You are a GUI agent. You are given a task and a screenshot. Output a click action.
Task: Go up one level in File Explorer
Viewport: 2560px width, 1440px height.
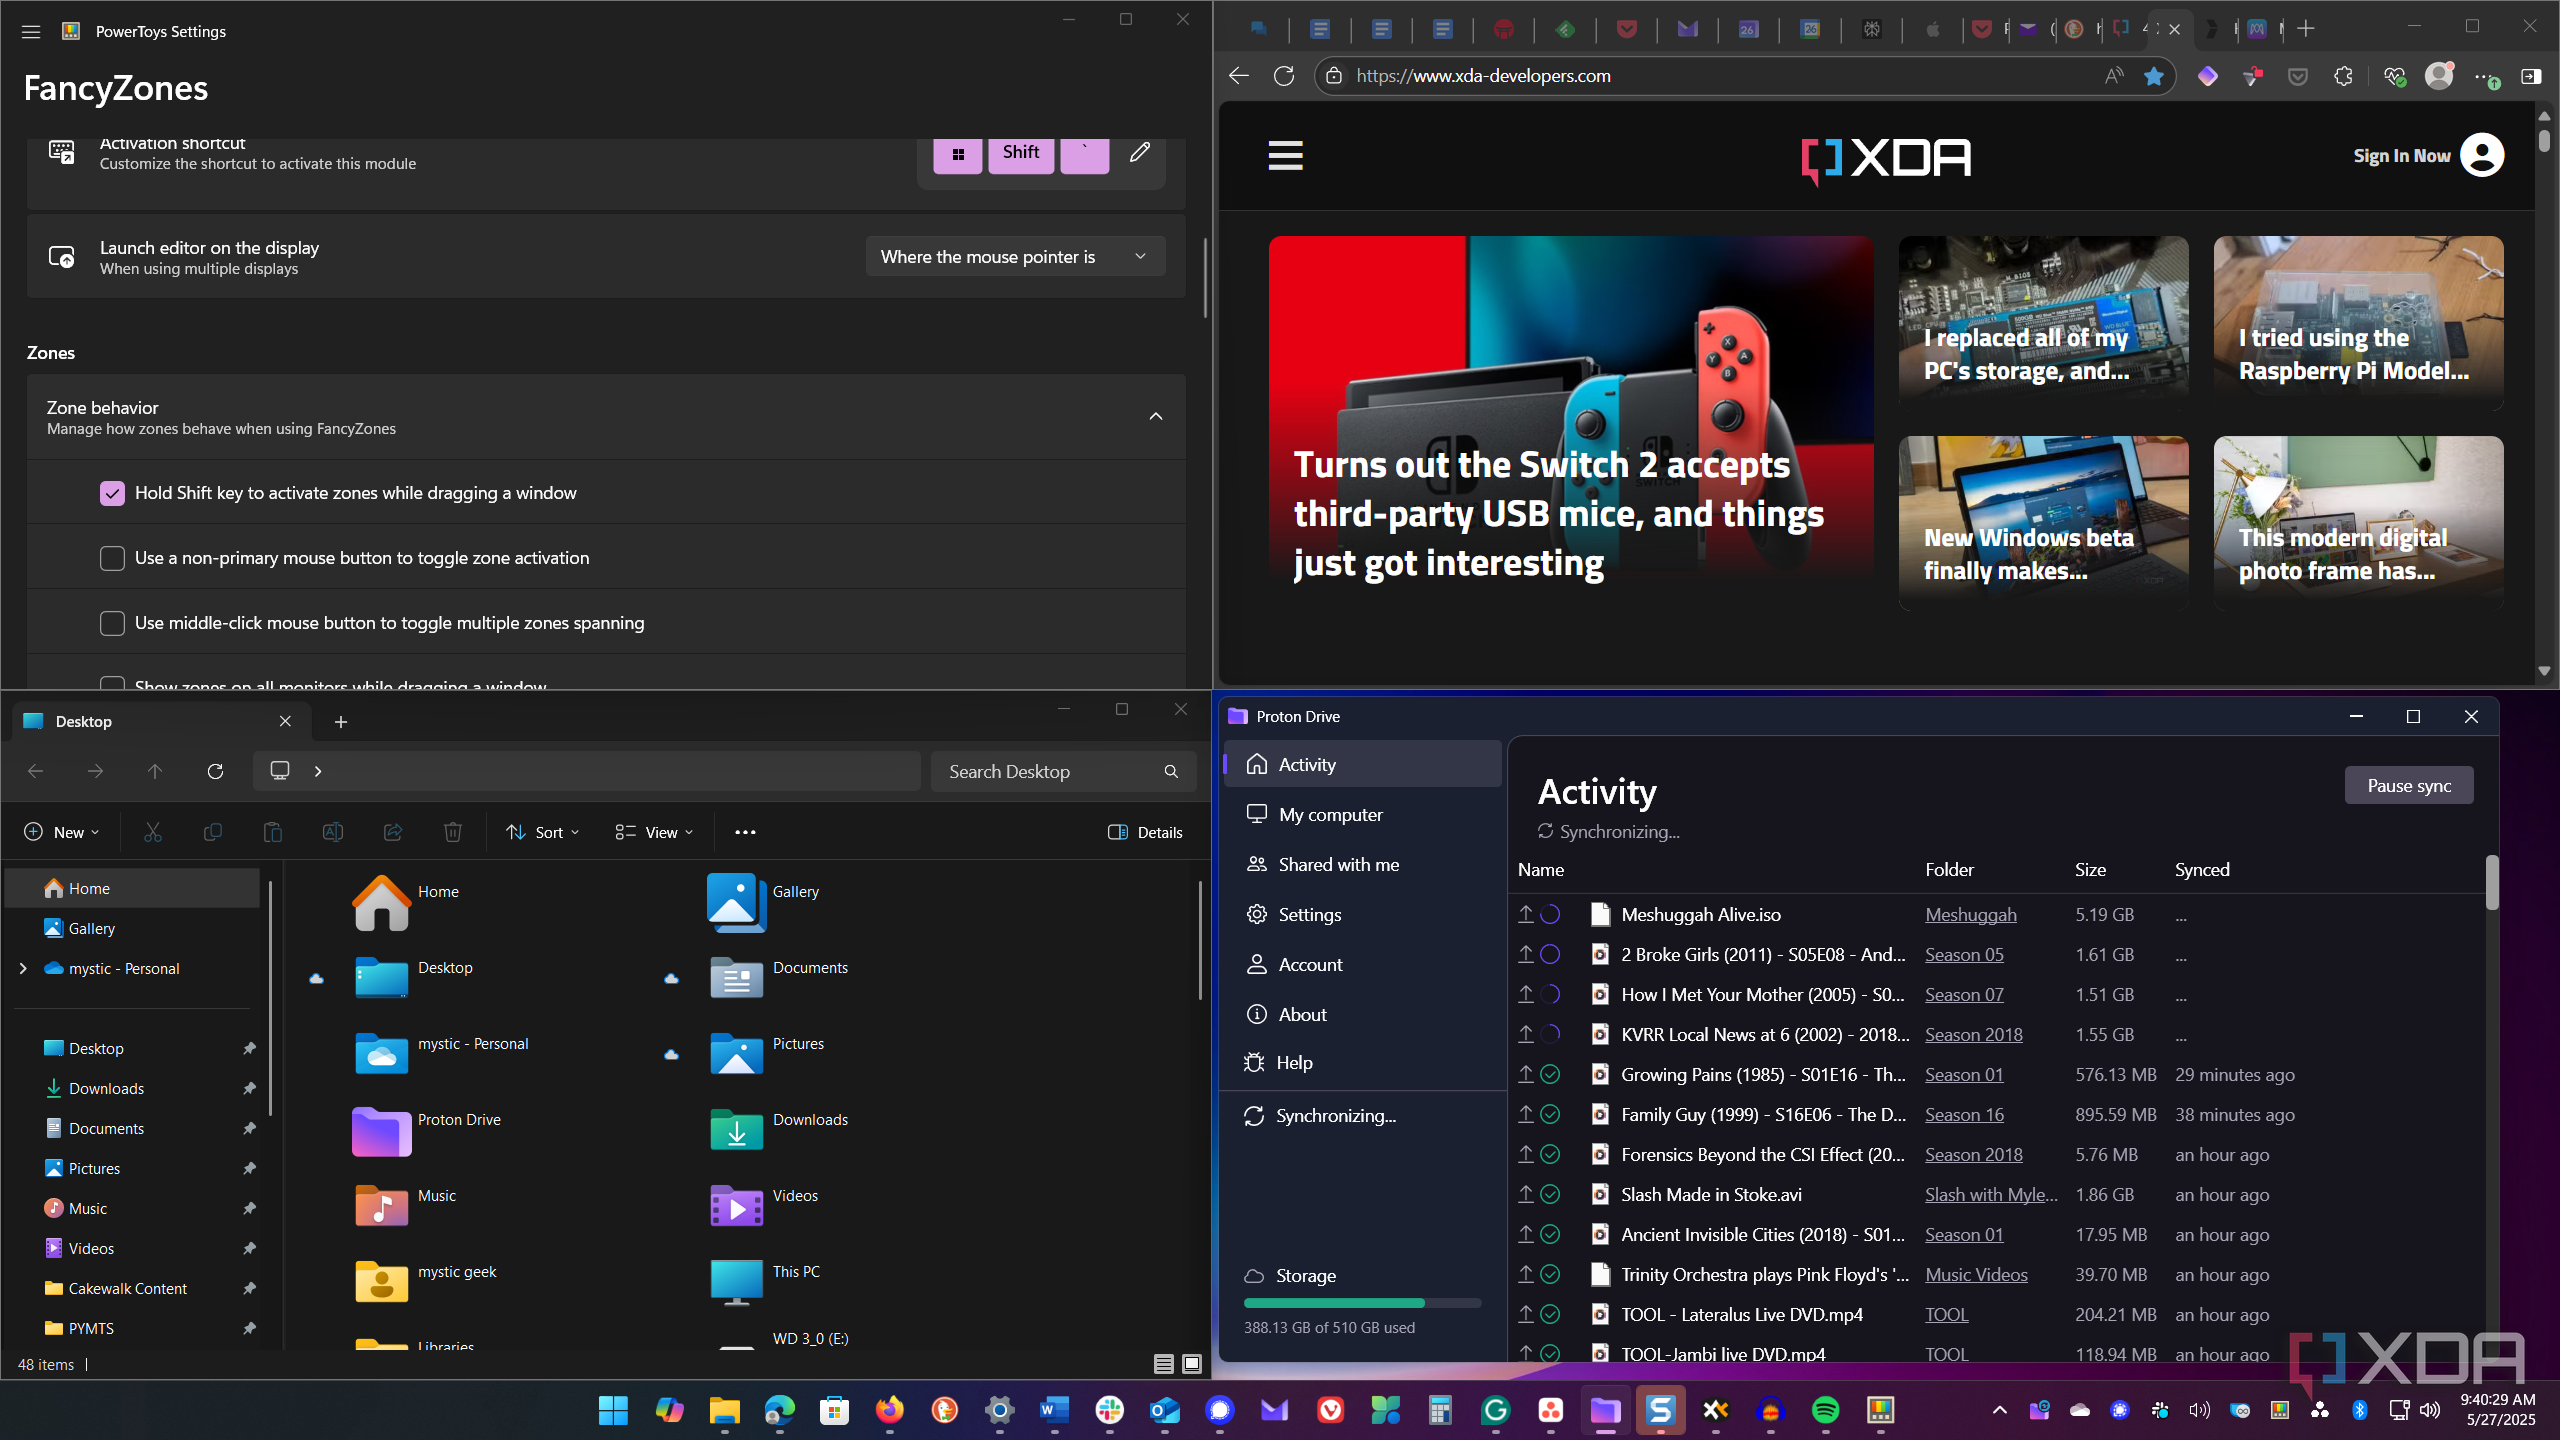[154, 771]
